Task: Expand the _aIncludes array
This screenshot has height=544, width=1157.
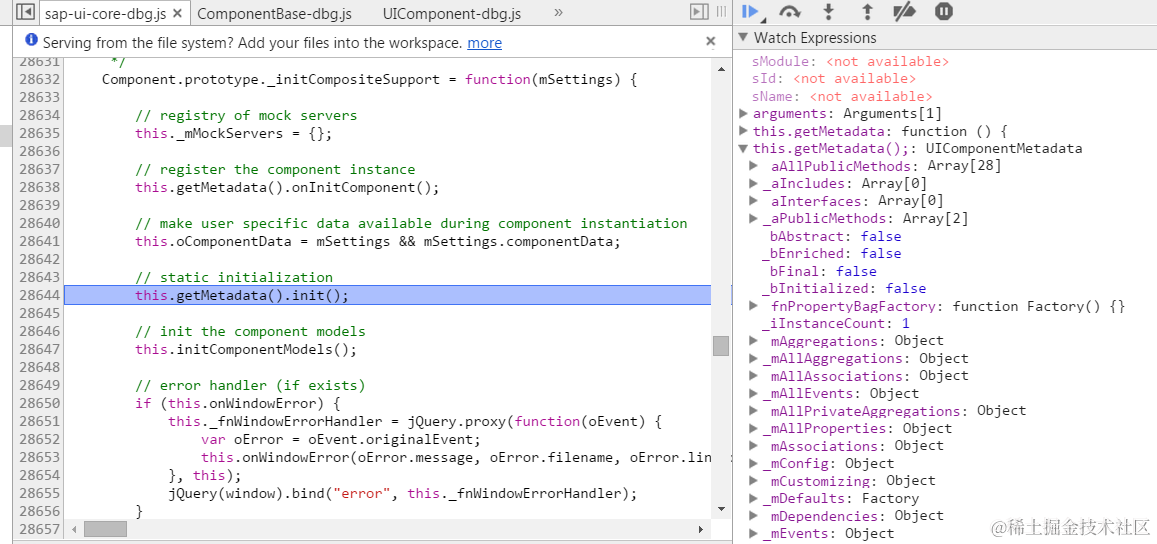Action: 753,183
